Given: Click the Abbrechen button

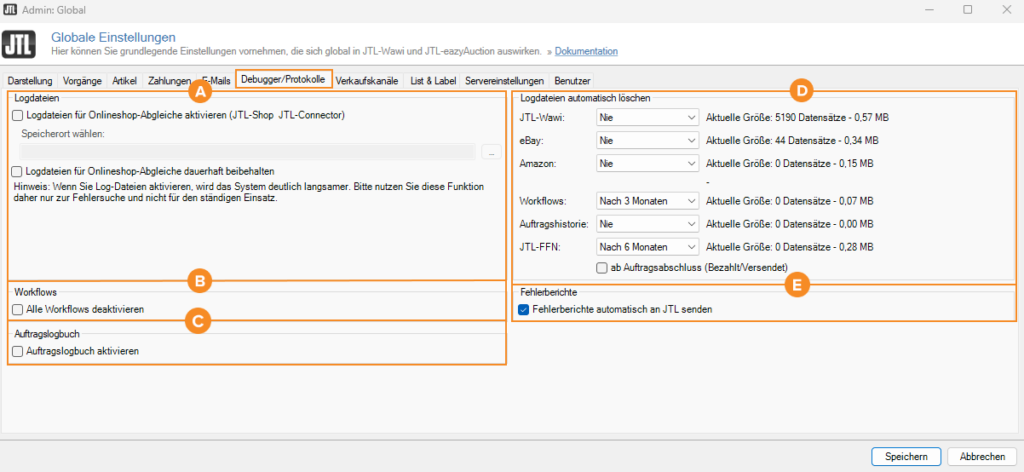Looking at the screenshot, I should coord(982,457).
